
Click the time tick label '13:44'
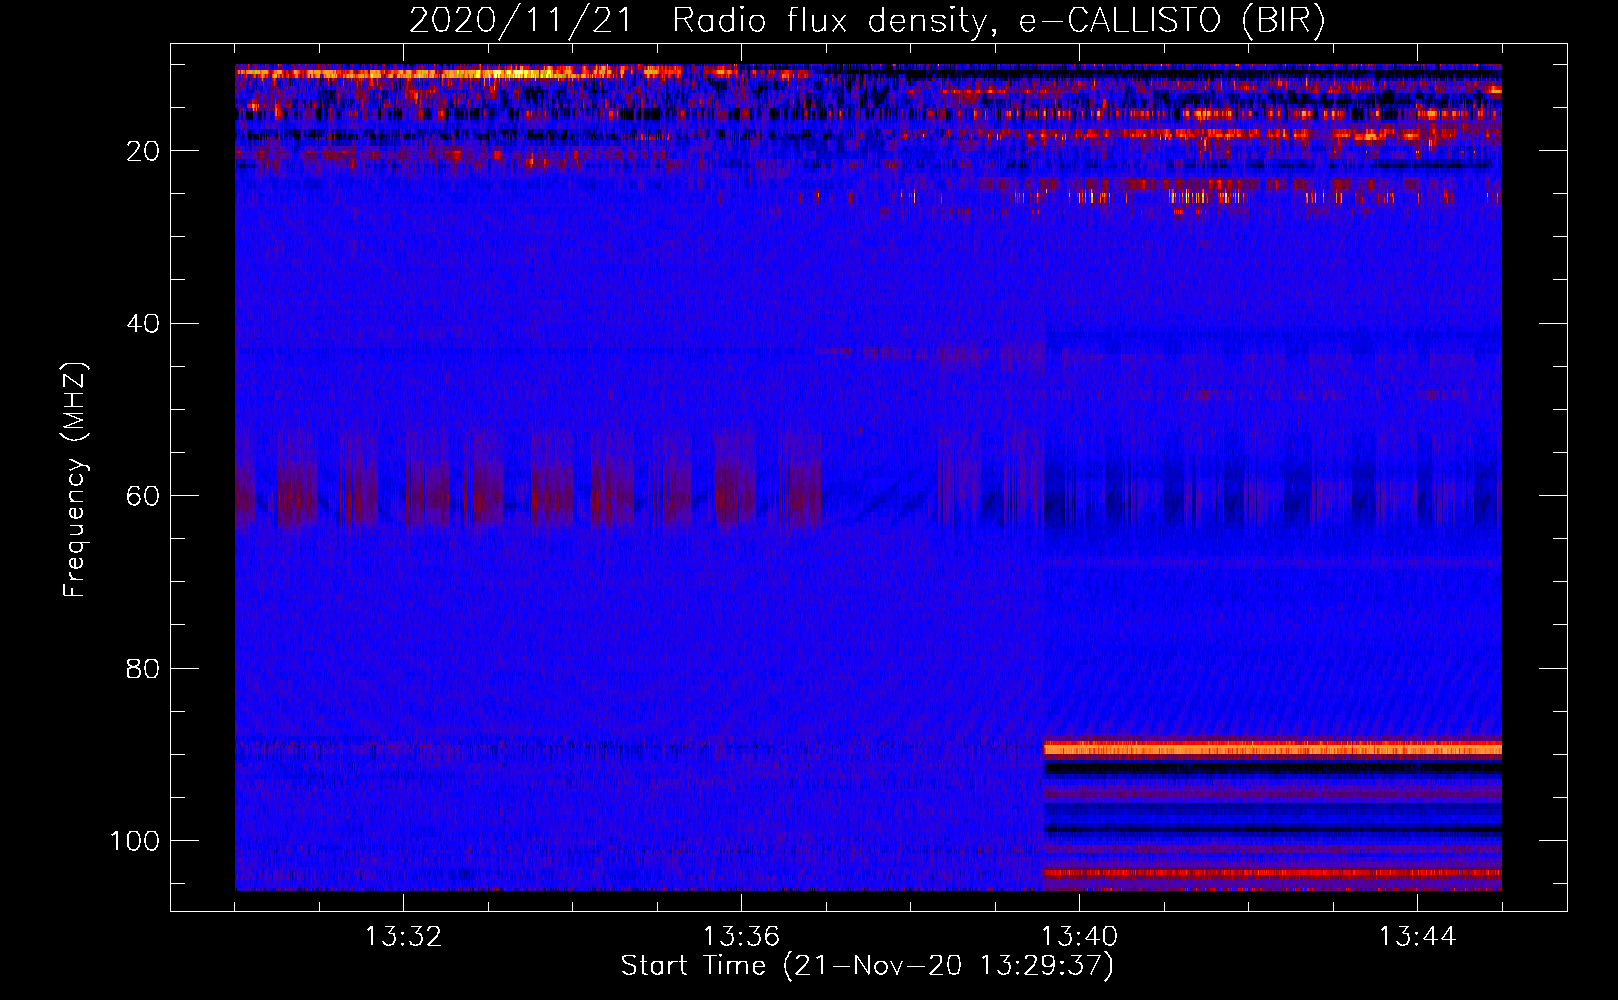click(x=1417, y=937)
